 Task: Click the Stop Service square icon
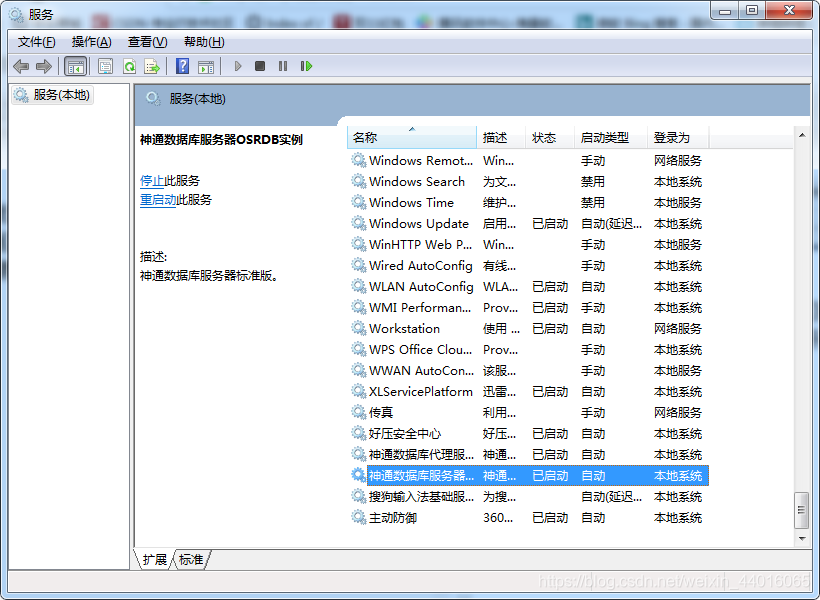(x=260, y=66)
